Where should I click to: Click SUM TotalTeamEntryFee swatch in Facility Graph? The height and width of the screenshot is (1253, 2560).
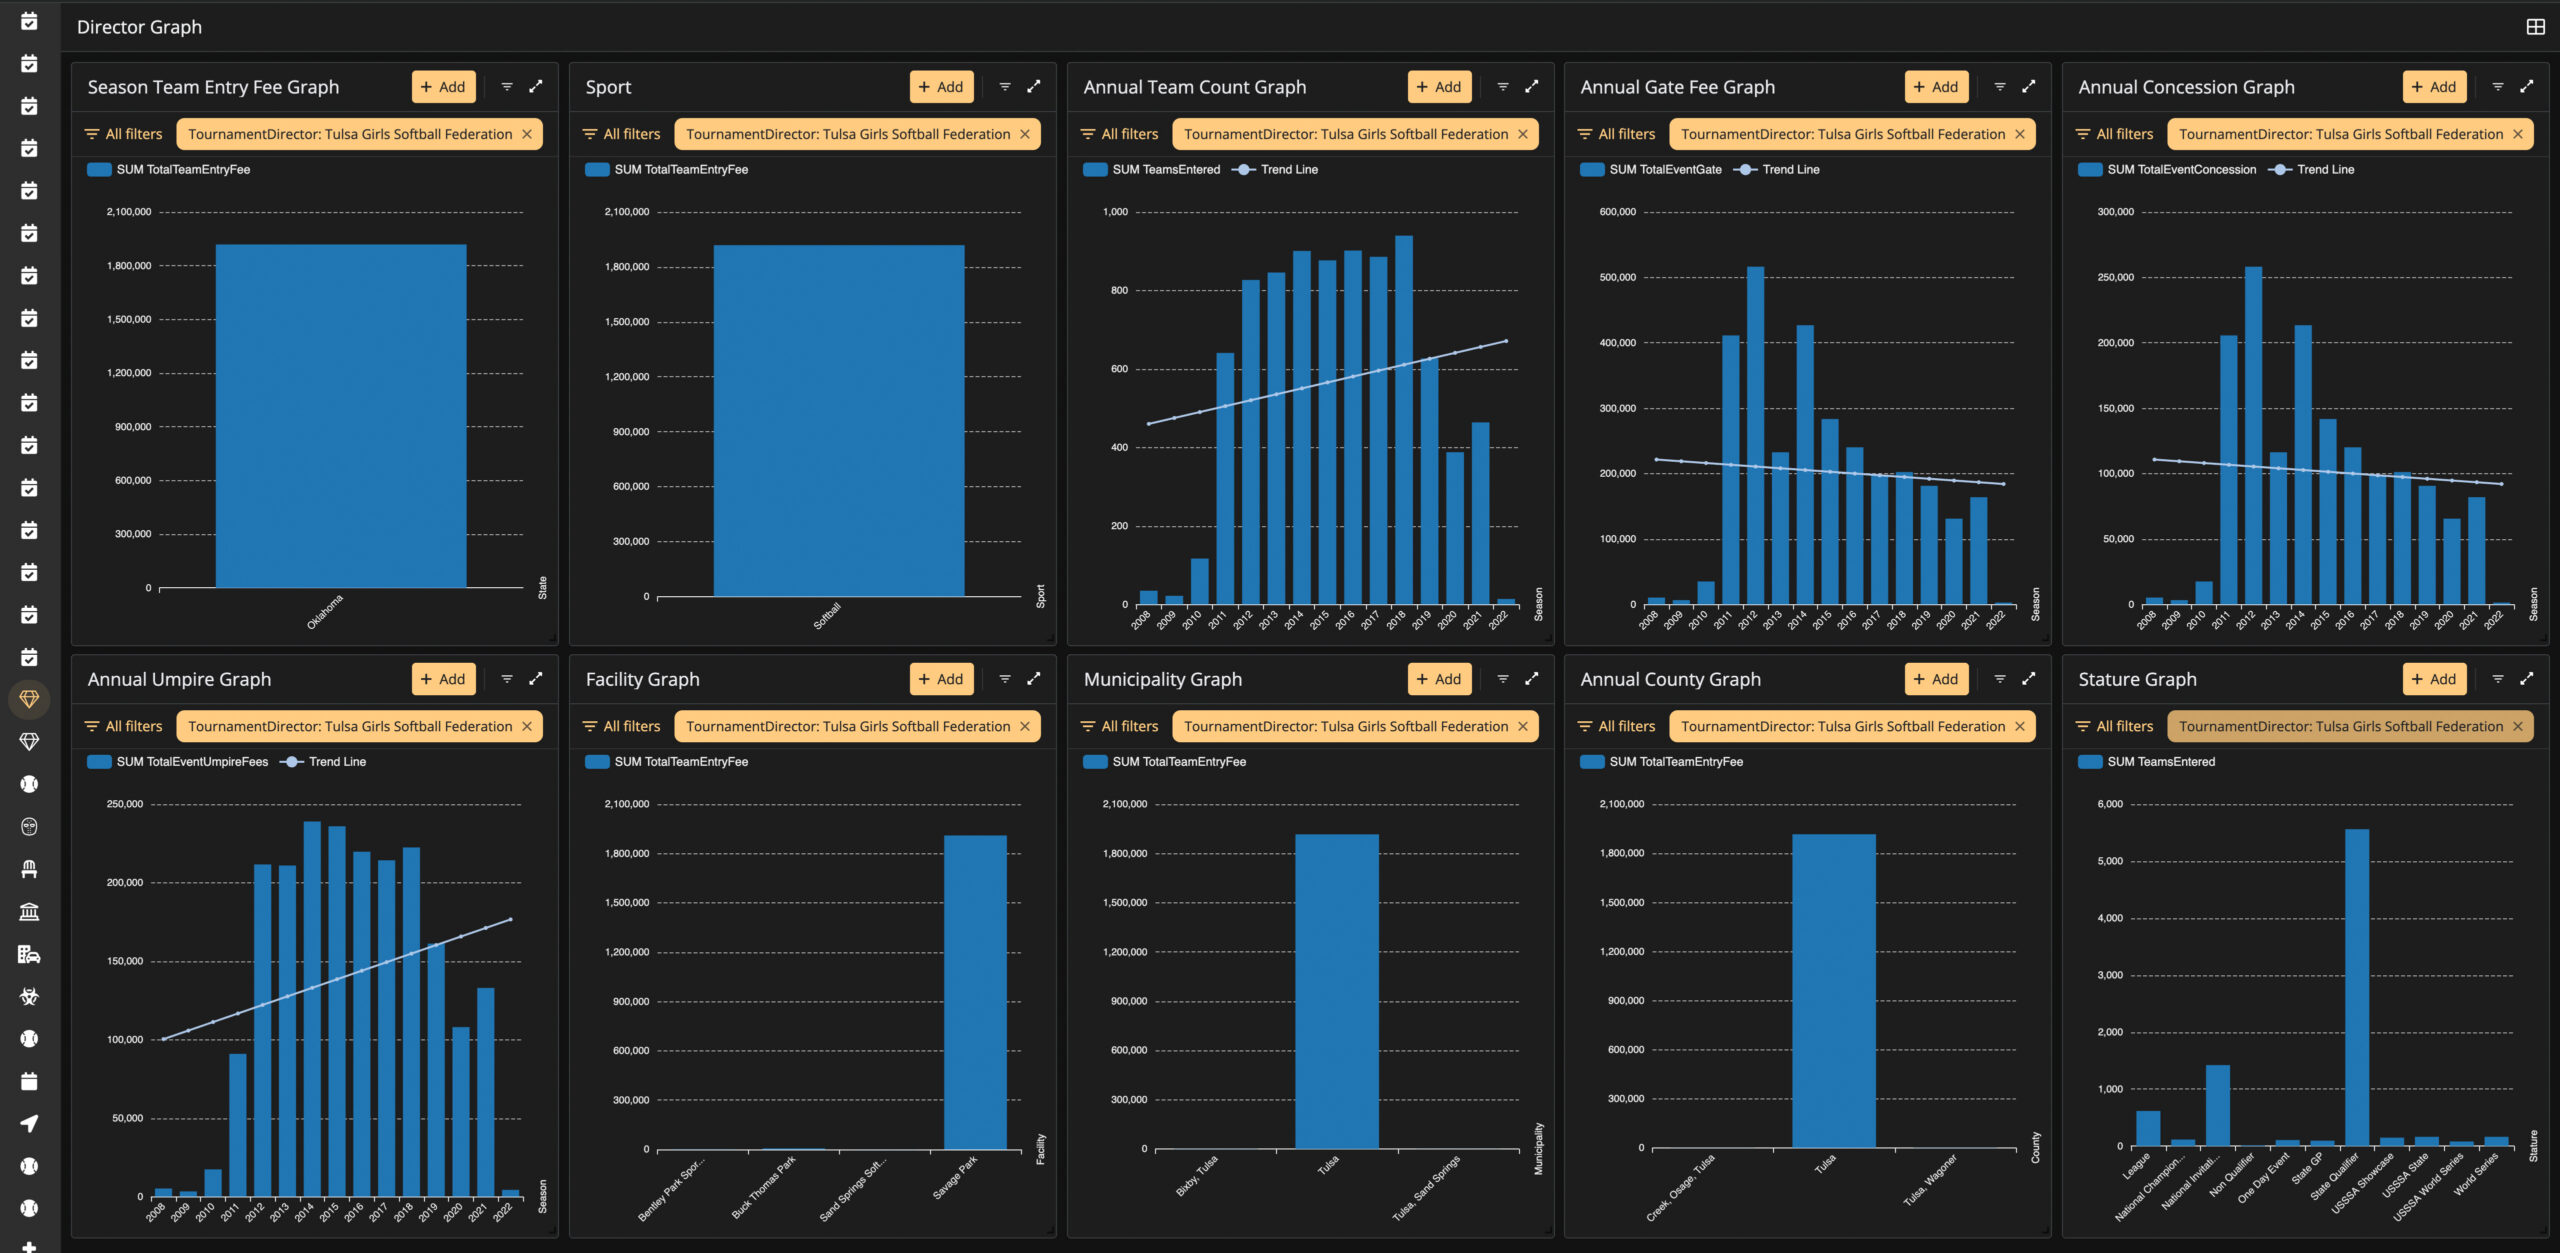[x=597, y=762]
